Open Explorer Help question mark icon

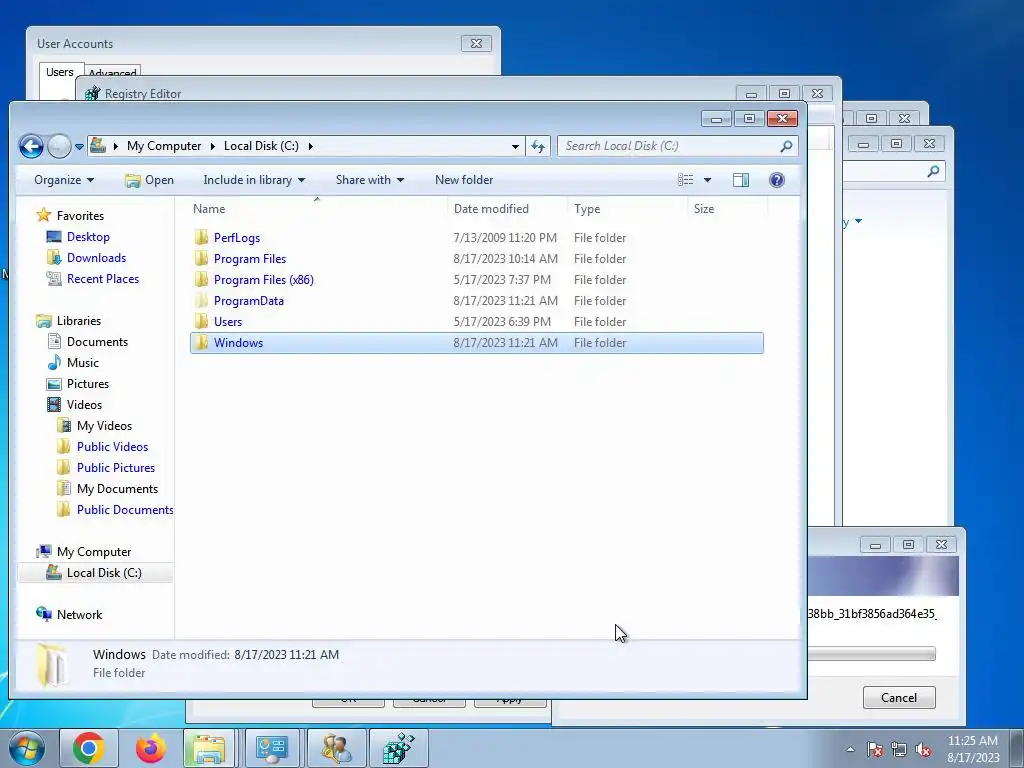776,180
